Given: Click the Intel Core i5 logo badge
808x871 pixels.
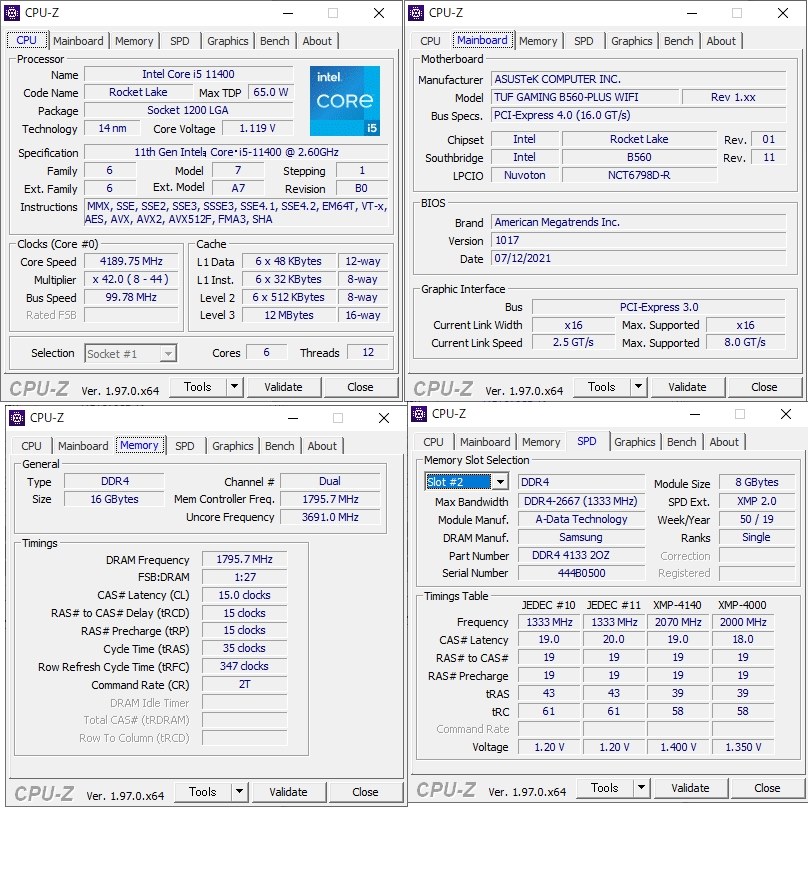Looking at the screenshot, I should click(x=345, y=101).
